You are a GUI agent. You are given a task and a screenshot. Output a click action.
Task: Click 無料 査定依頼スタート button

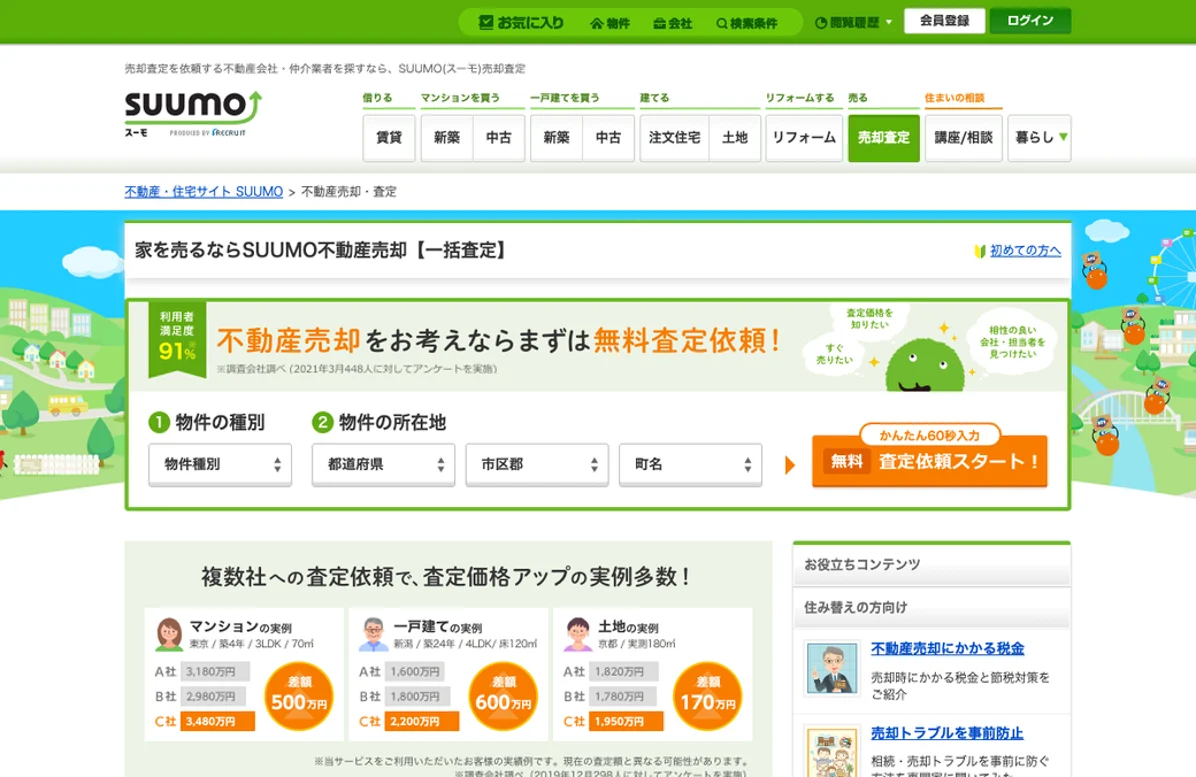coord(929,461)
